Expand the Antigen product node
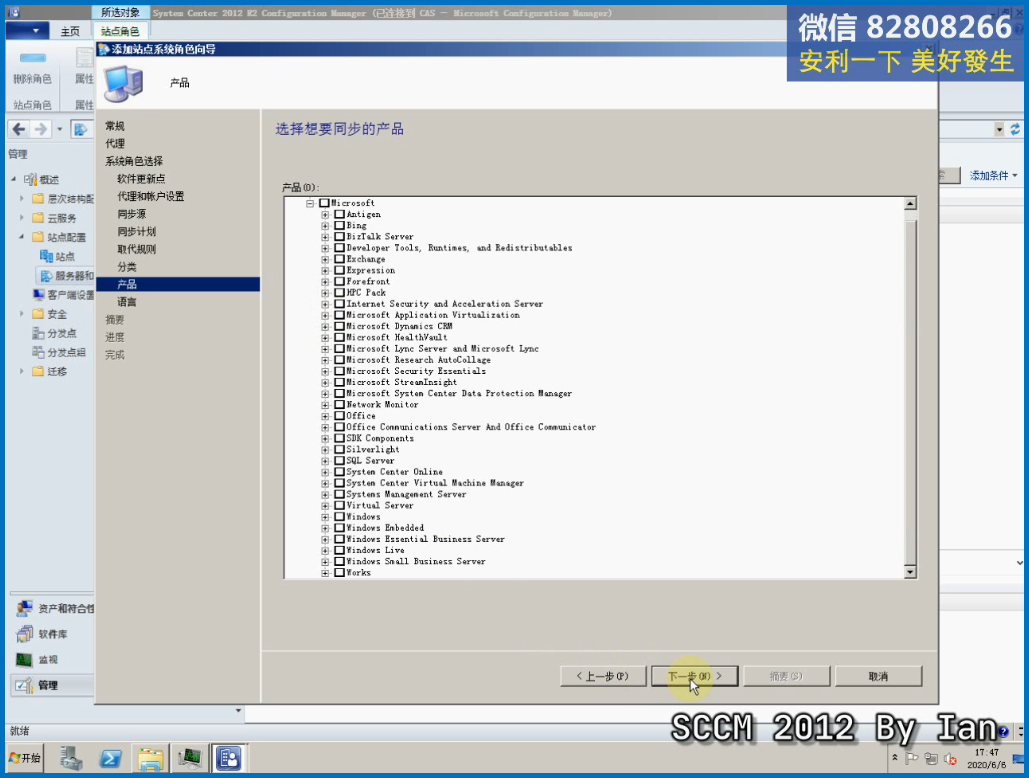 pos(325,215)
